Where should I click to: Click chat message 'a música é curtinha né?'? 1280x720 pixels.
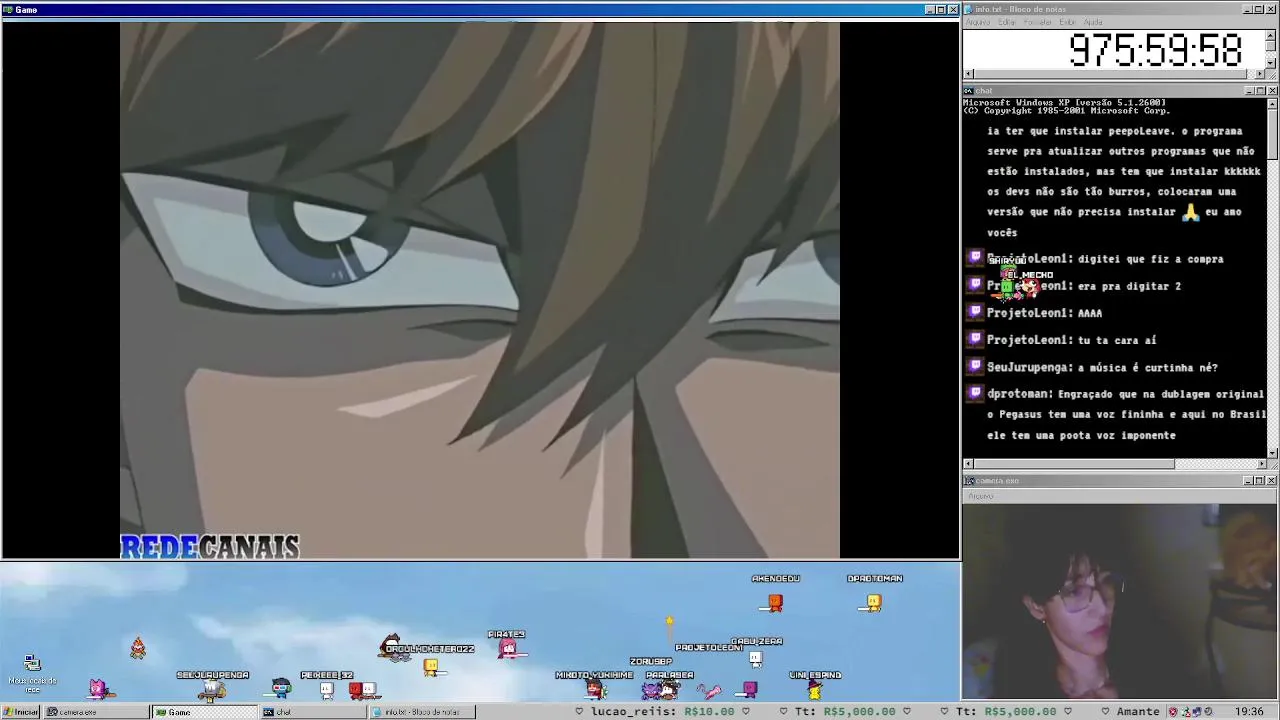(1147, 367)
